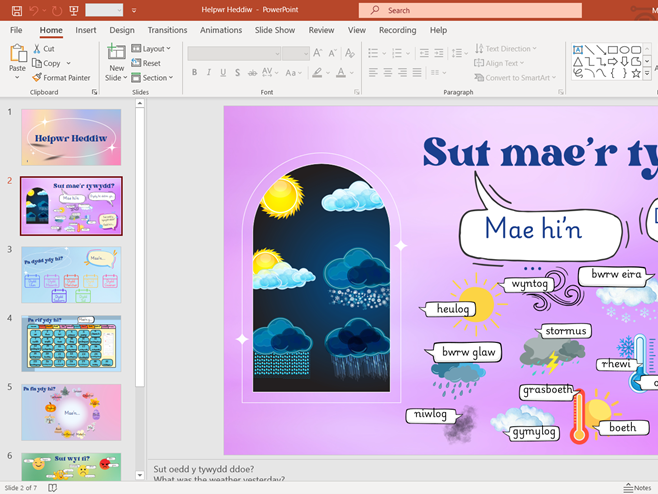Select the Format Painter tool
This screenshot has height=494, width=658.
61,77
